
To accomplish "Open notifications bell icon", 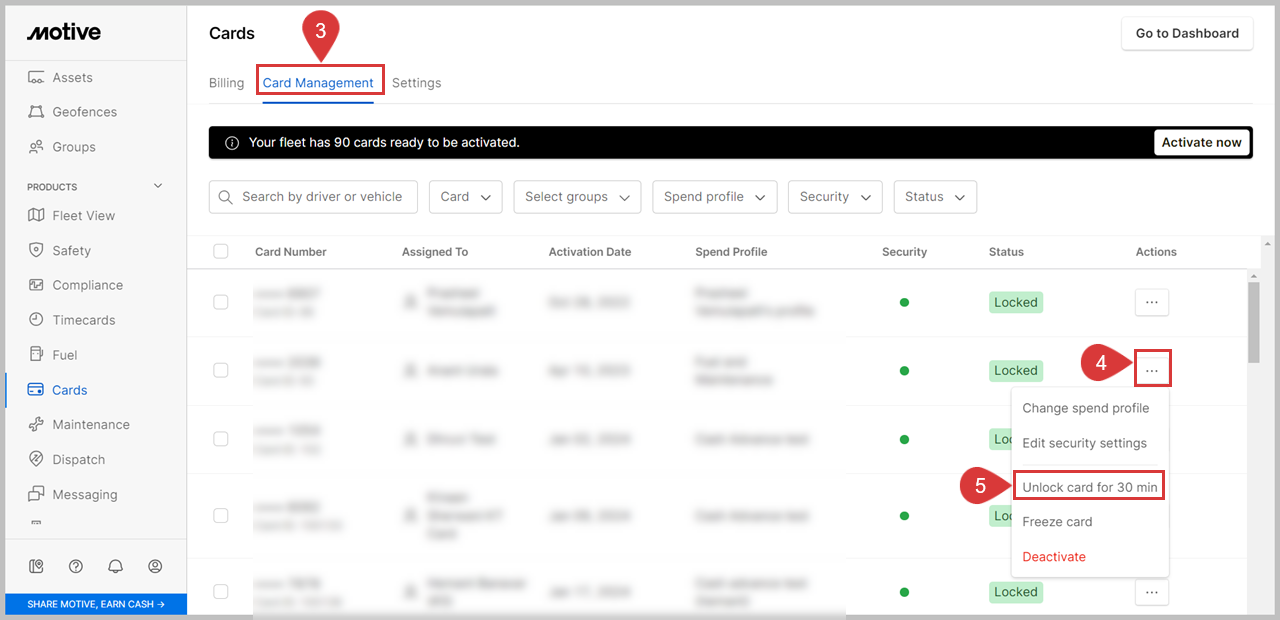I will pyautogui.click(x=116, y=566).
